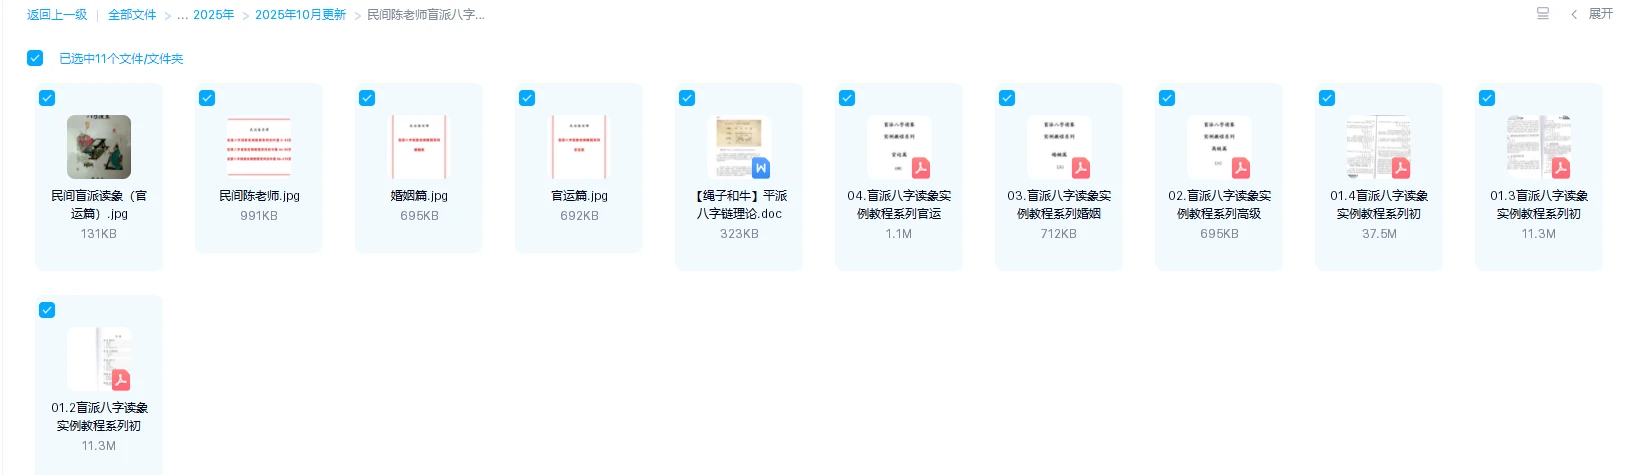Click the 323KB file size label
This screenshot has height=475, width=1640.
[739, 234]
